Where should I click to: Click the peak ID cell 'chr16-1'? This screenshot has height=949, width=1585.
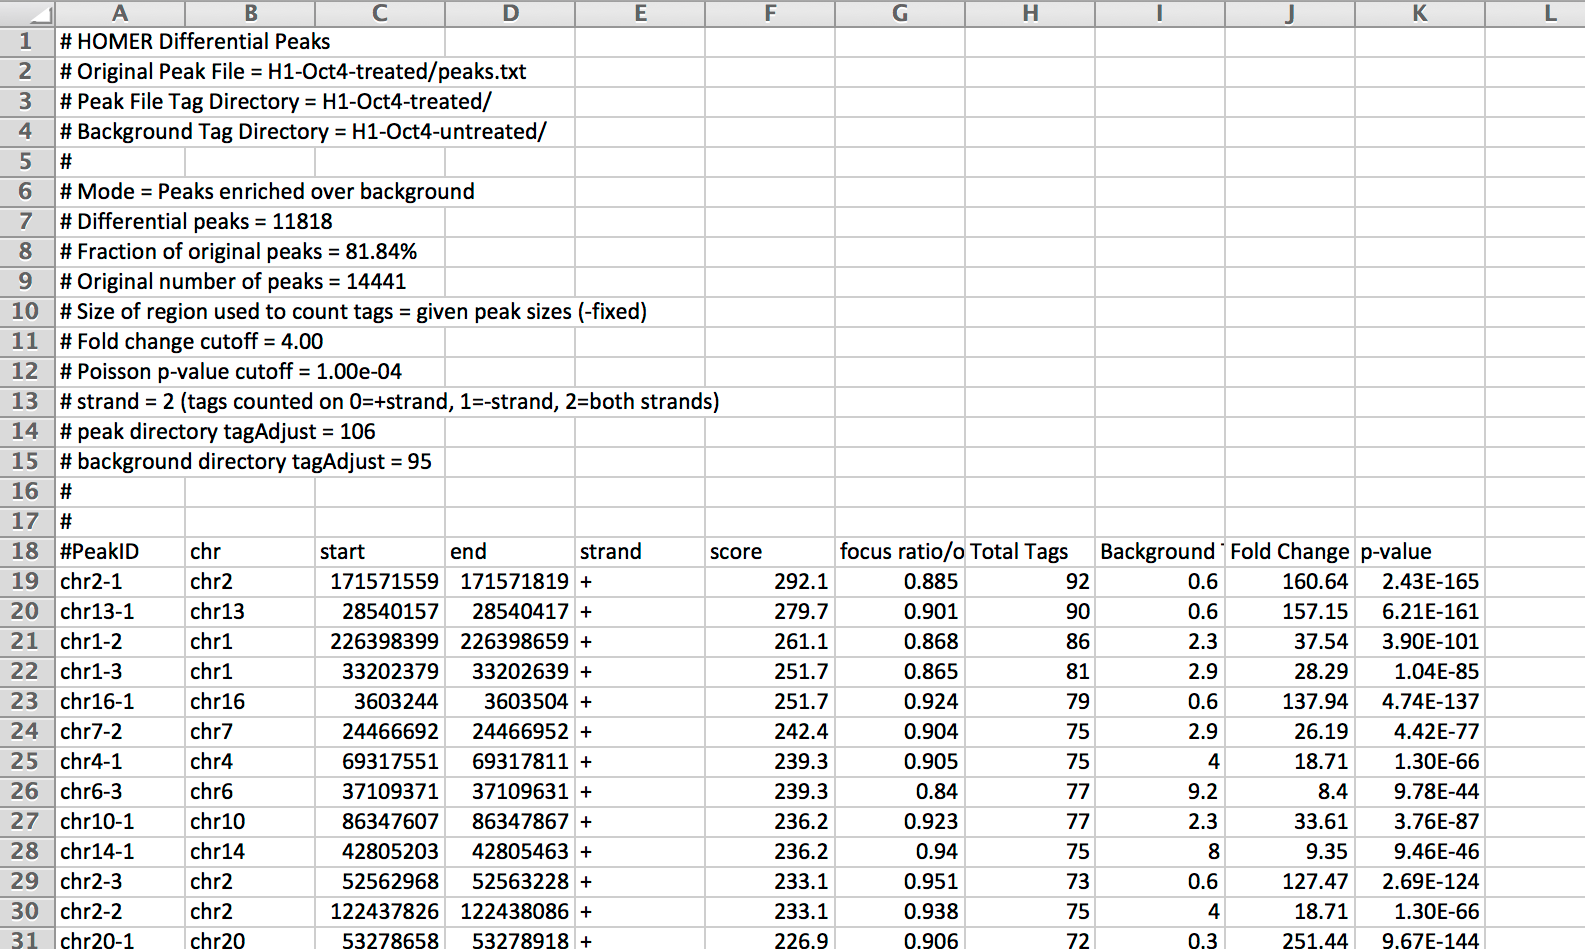click(x=120, y=701)
